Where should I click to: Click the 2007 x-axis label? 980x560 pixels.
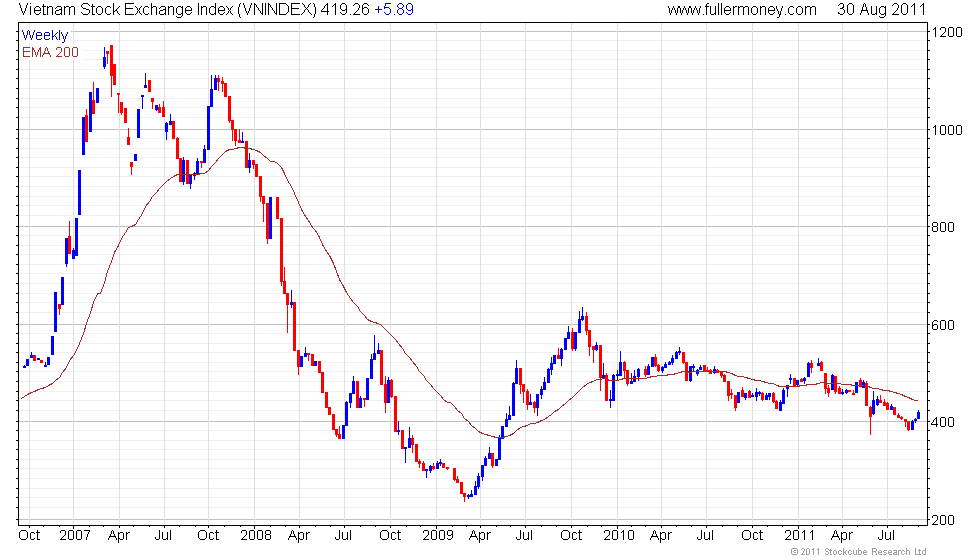click(x=75, y=536)
